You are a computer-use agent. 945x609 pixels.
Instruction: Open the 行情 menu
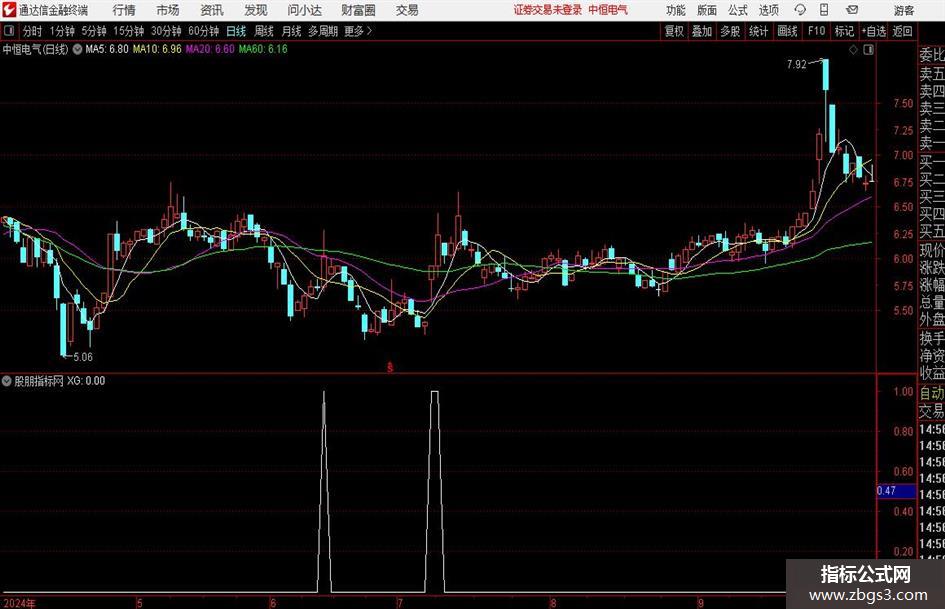click(x=124, y=10)
